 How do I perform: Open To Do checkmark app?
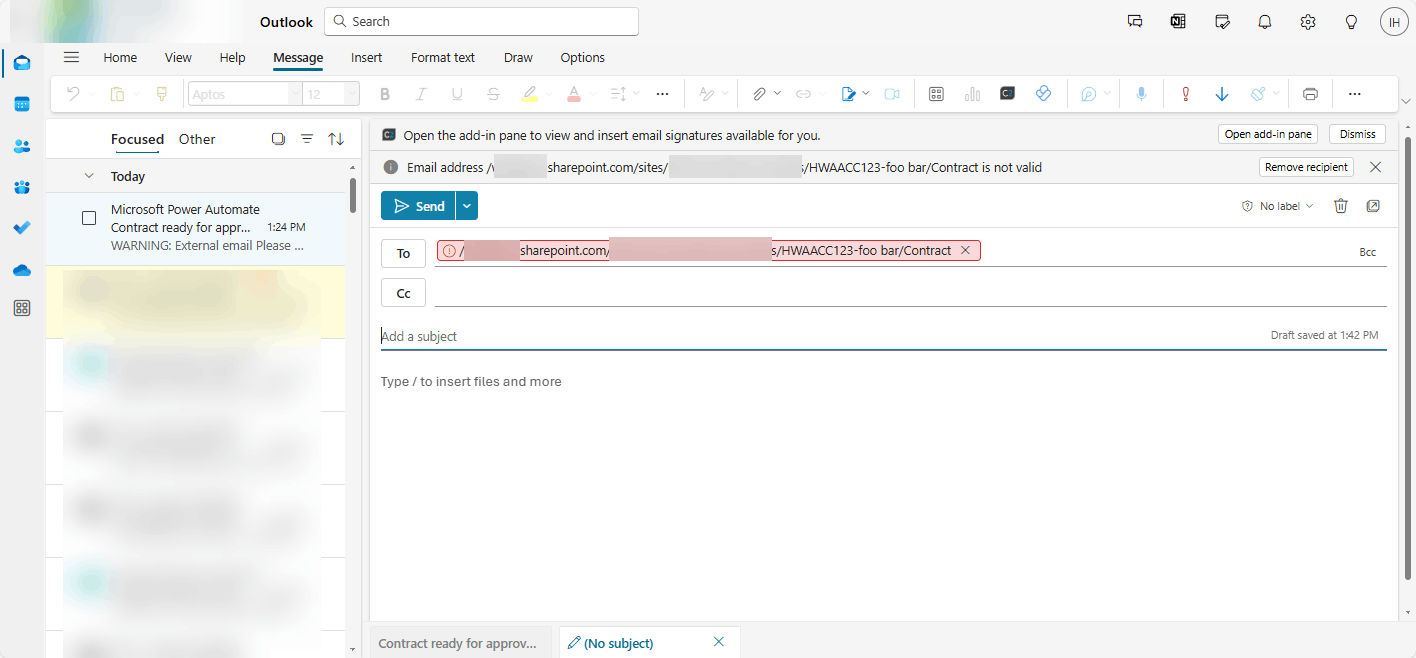(21, 228)
